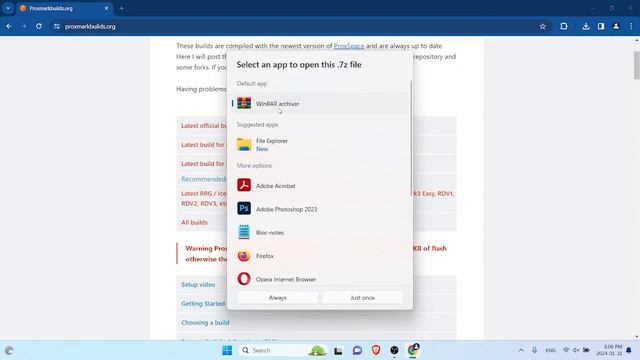Show hidden system tray icons
Screen dimensions: 640x360
(521, 350)
